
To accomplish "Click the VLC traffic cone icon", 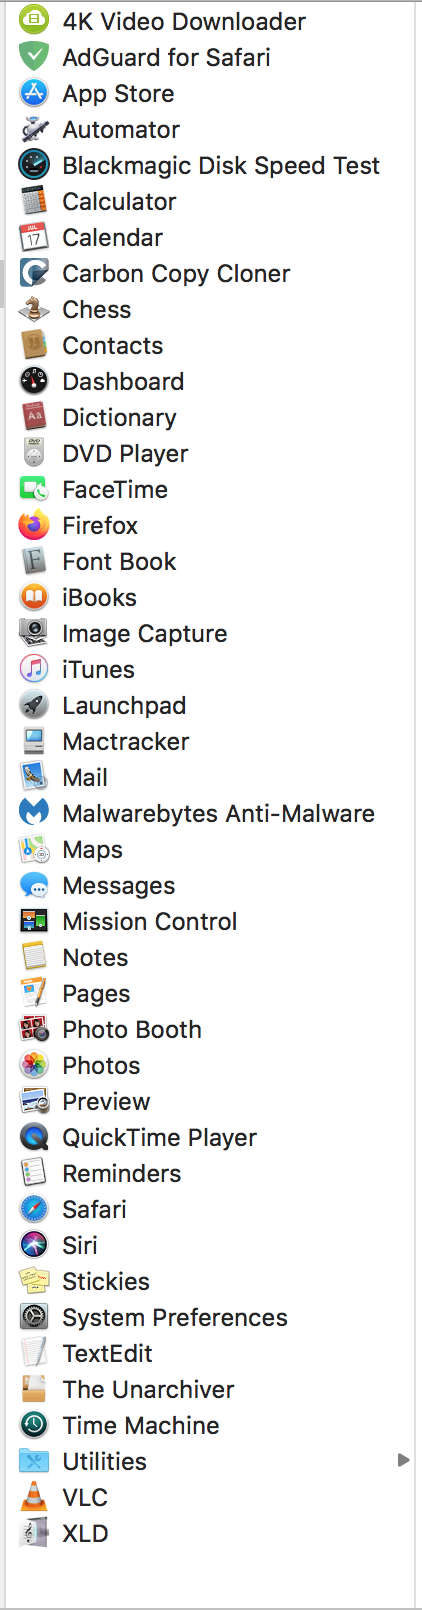I will tap(34, 1497).
